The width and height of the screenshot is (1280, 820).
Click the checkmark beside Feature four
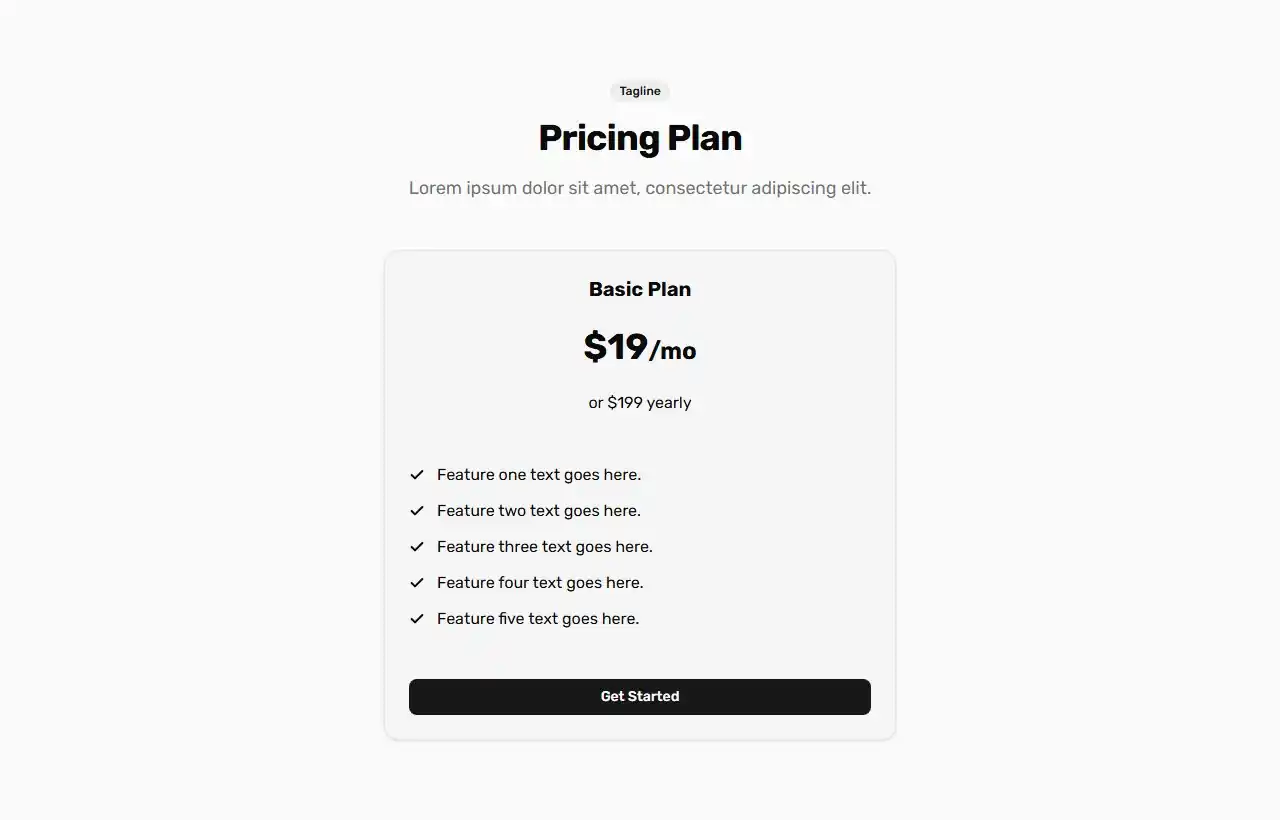click(416, 582)
